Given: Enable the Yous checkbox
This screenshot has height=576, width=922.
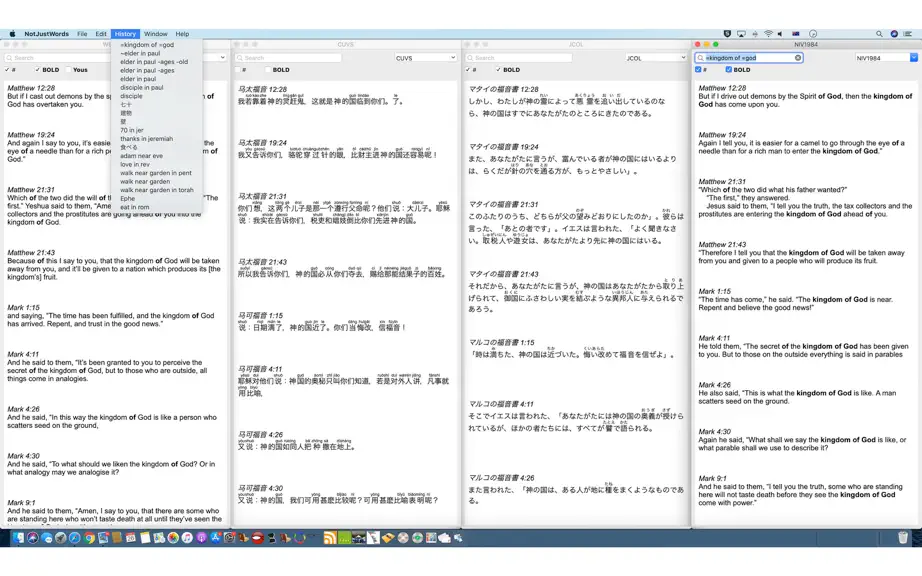Looking at the screenshot, I should [68, 69].
